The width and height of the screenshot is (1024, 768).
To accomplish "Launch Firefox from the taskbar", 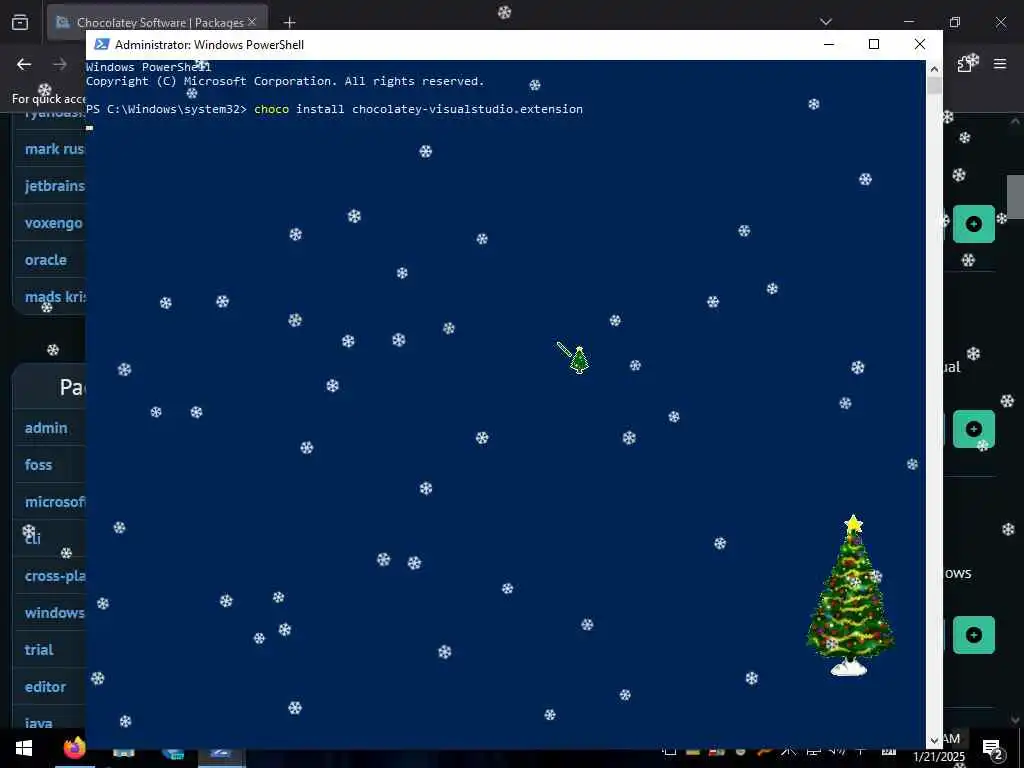I will (74, 748).
